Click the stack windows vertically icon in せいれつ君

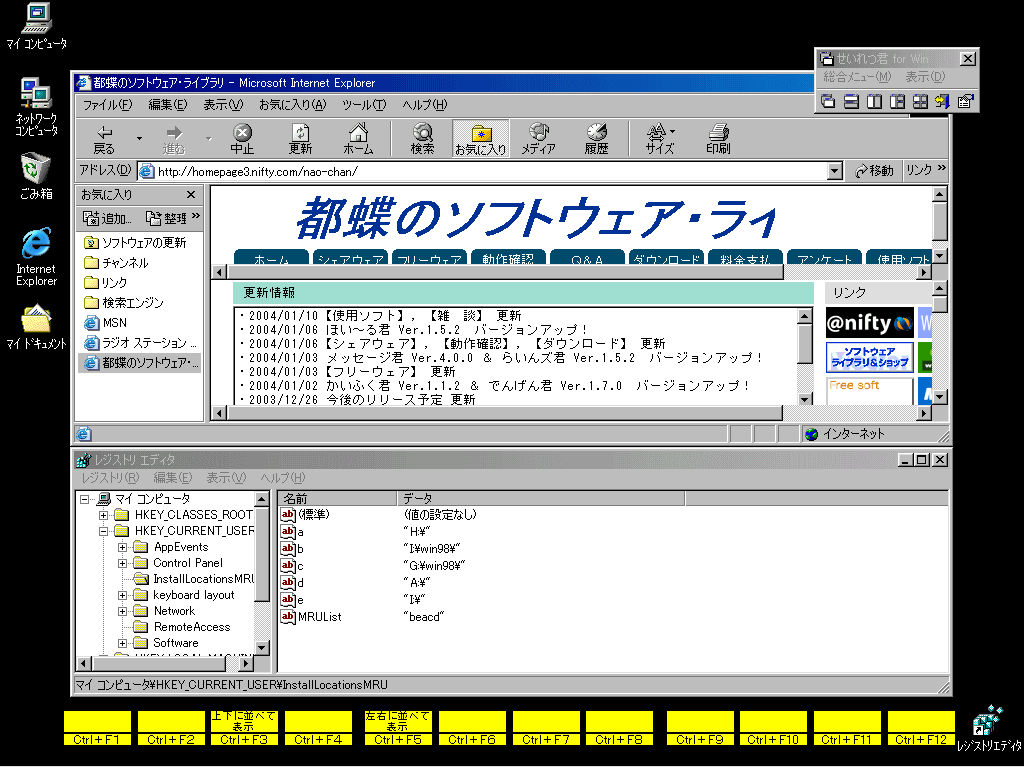(x=851, y=101)
